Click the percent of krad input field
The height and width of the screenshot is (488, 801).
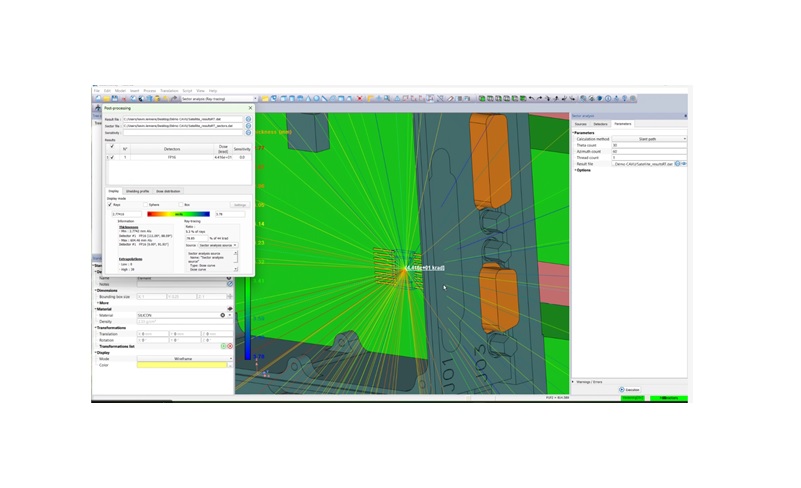[196, 238]
